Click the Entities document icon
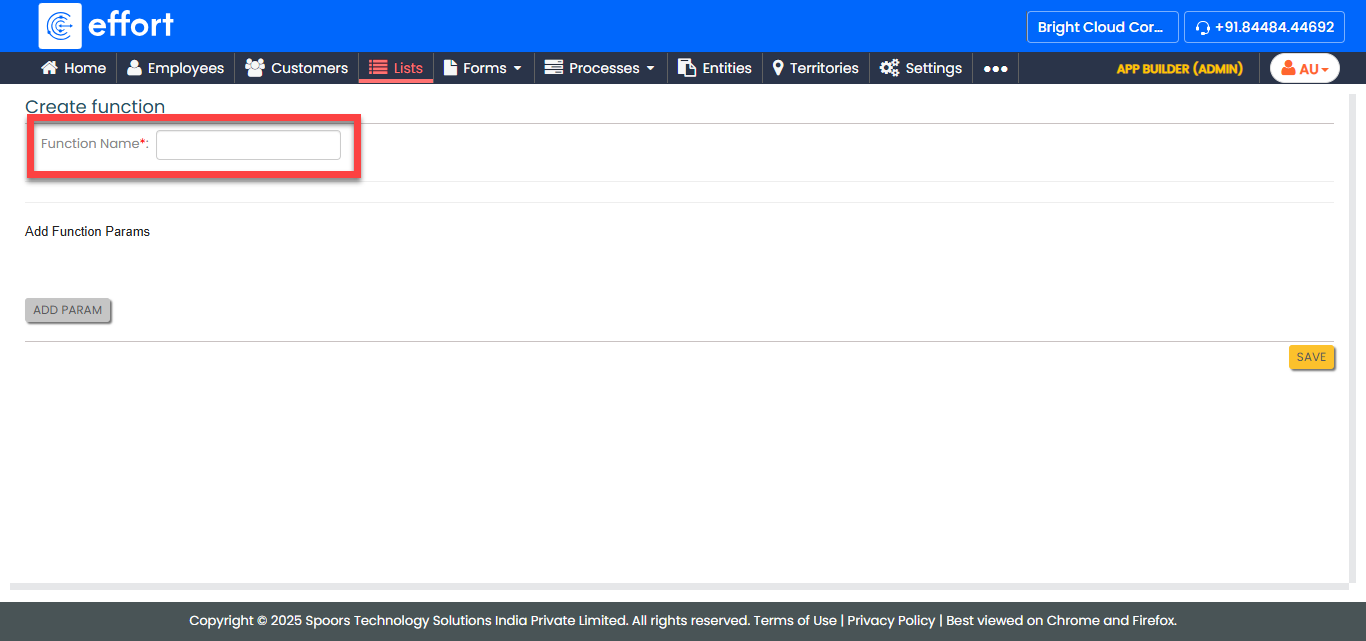1366x641 pixels. click(687, 68)
